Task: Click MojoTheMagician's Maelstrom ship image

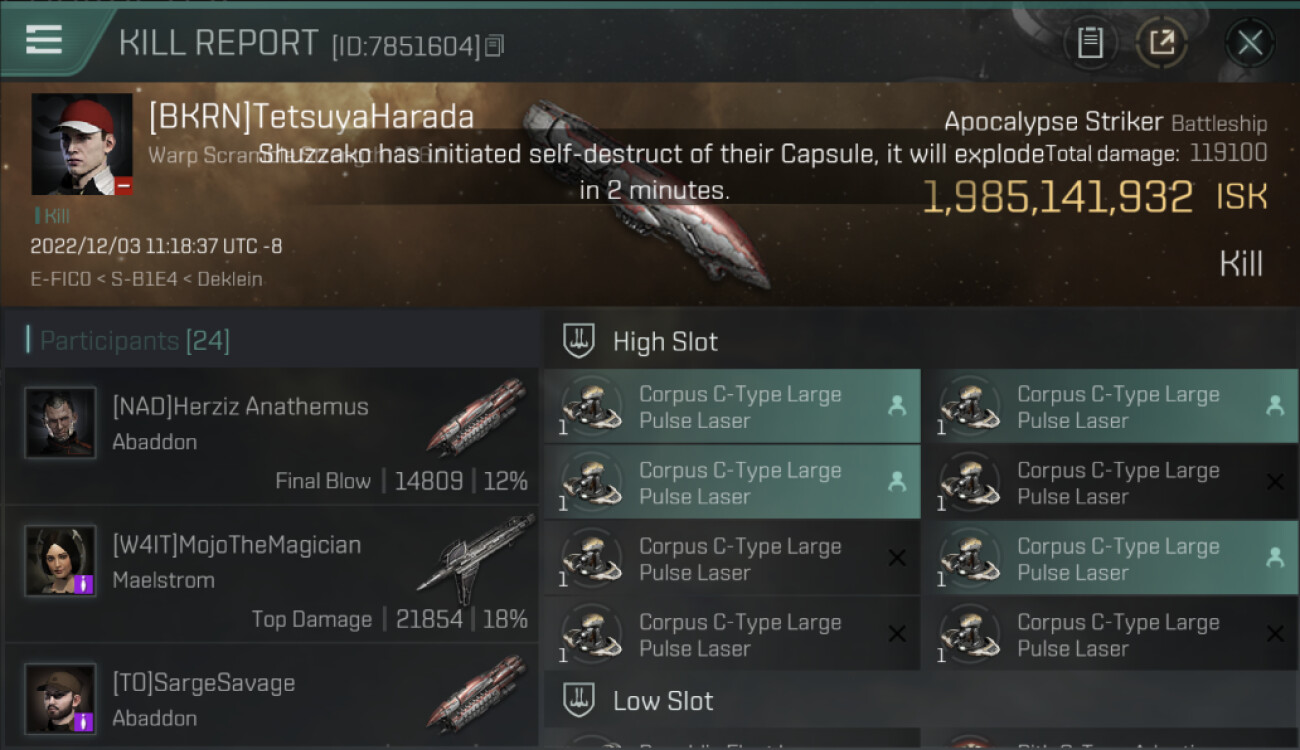Action: tap(477, 553)
